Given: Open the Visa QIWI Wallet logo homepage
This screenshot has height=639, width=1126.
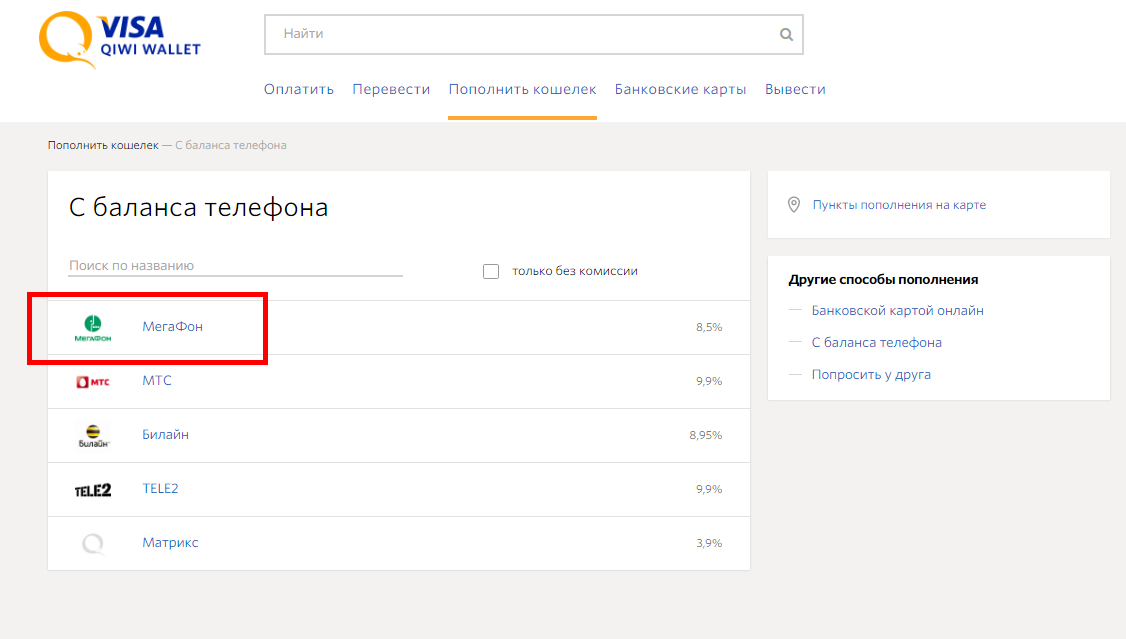Looking at the screenshot, I should 120,39.
